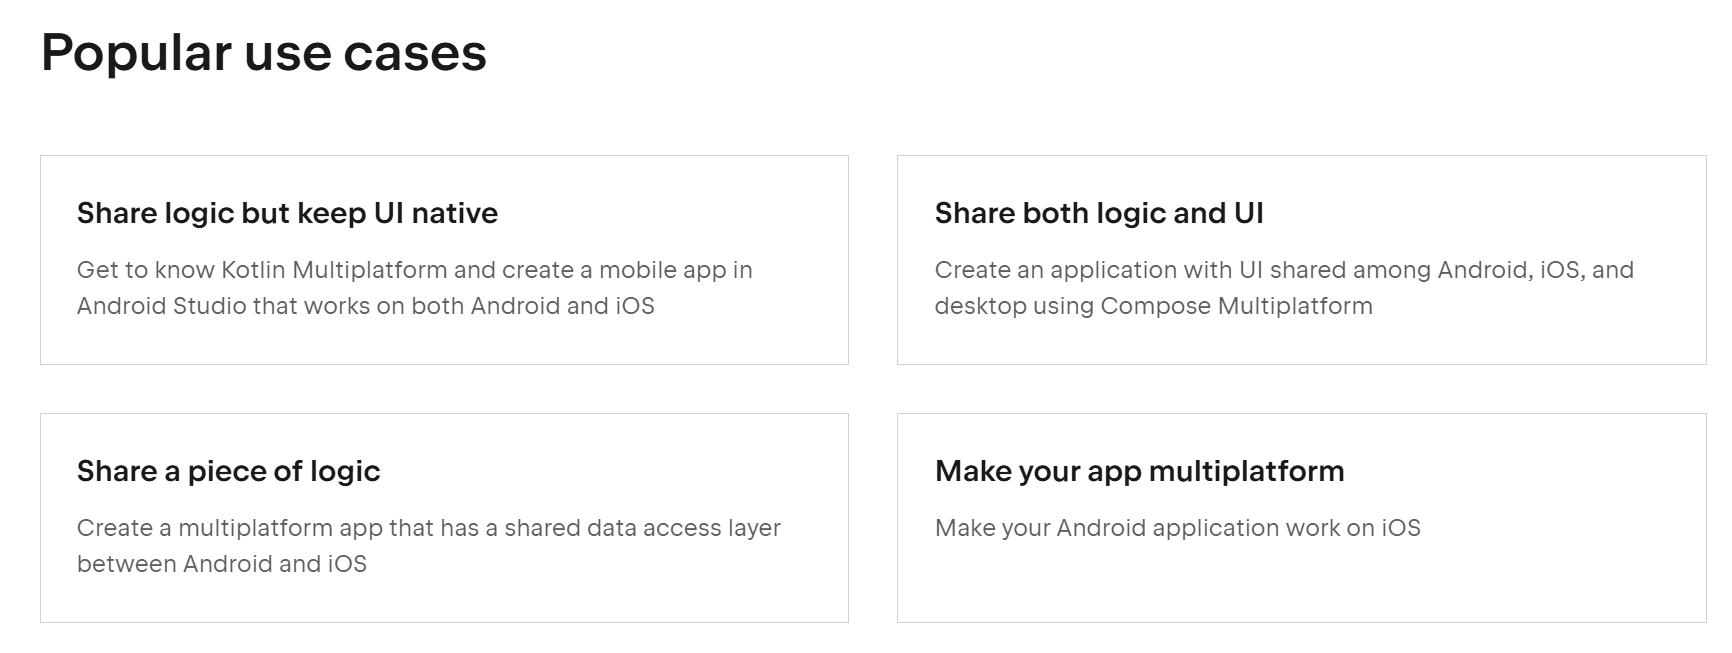
Task: Click the "Popular use cases" heading
Action: tap(264, 53)
